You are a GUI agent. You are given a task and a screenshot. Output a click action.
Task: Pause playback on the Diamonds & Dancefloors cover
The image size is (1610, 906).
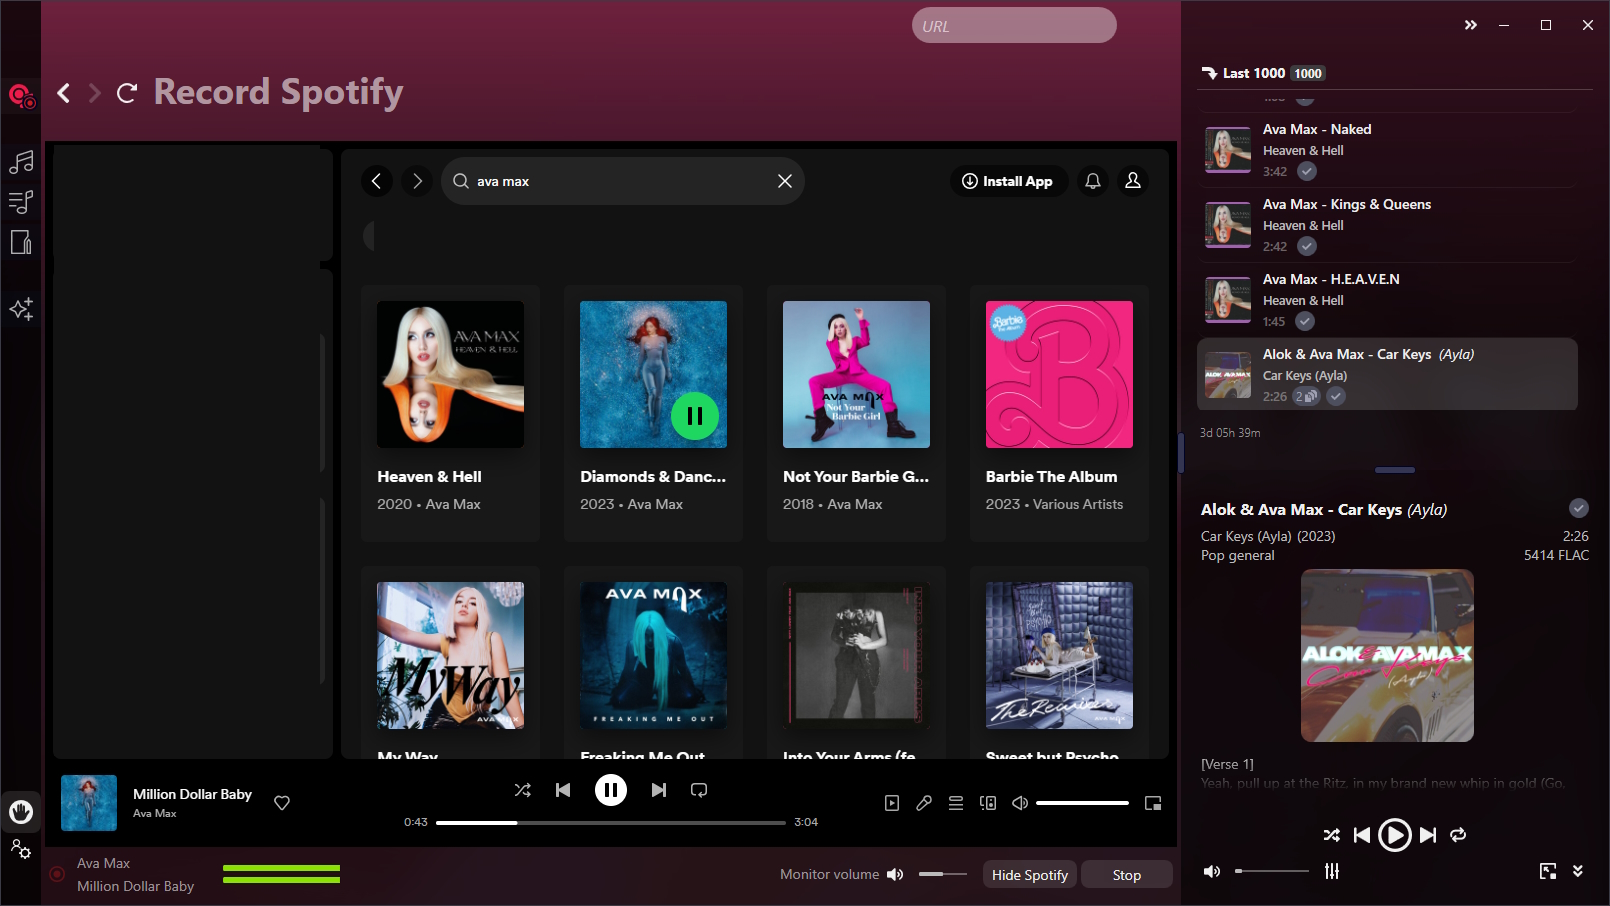(x=695, y=416)
